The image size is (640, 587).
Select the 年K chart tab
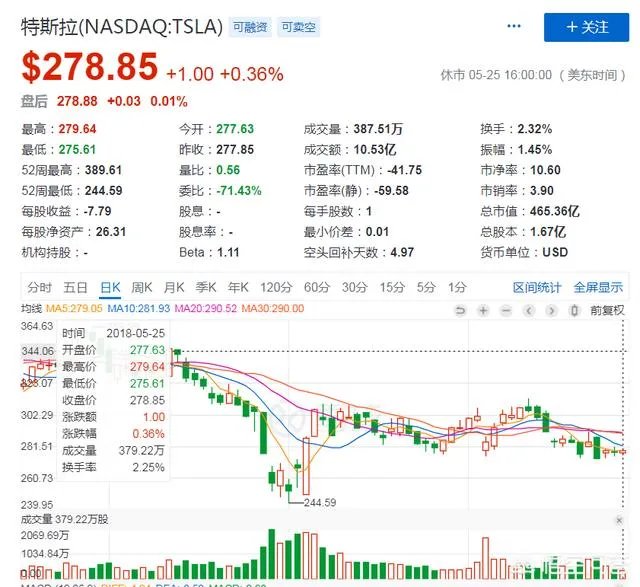click(238, 287)
